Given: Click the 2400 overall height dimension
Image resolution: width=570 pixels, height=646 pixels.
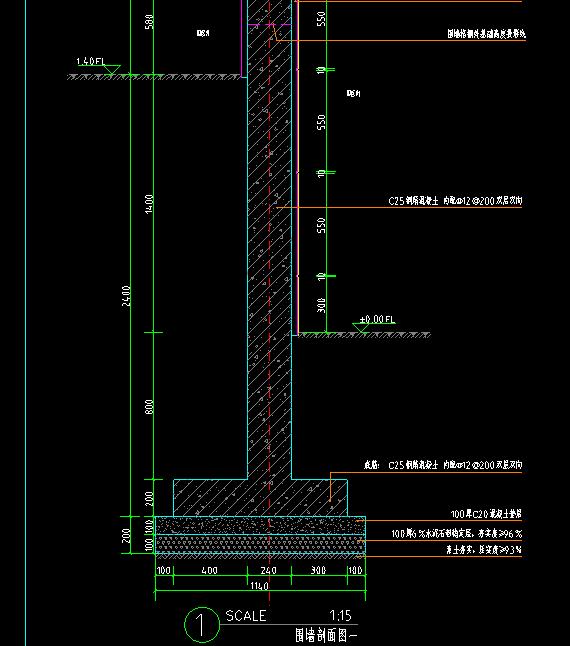Looking at the screenshot, I should (x=126, y=296).
